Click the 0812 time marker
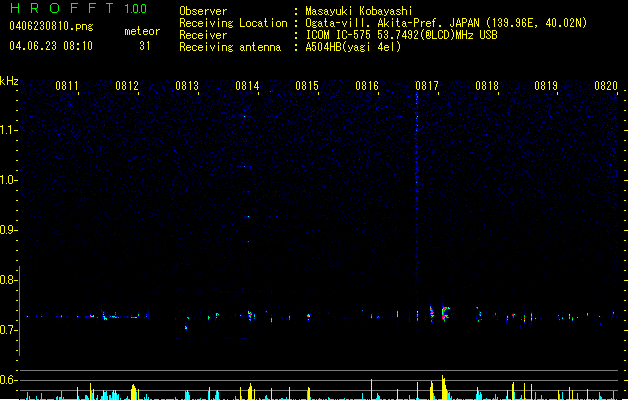Viewport: 629px width, 400px height. 127,86
